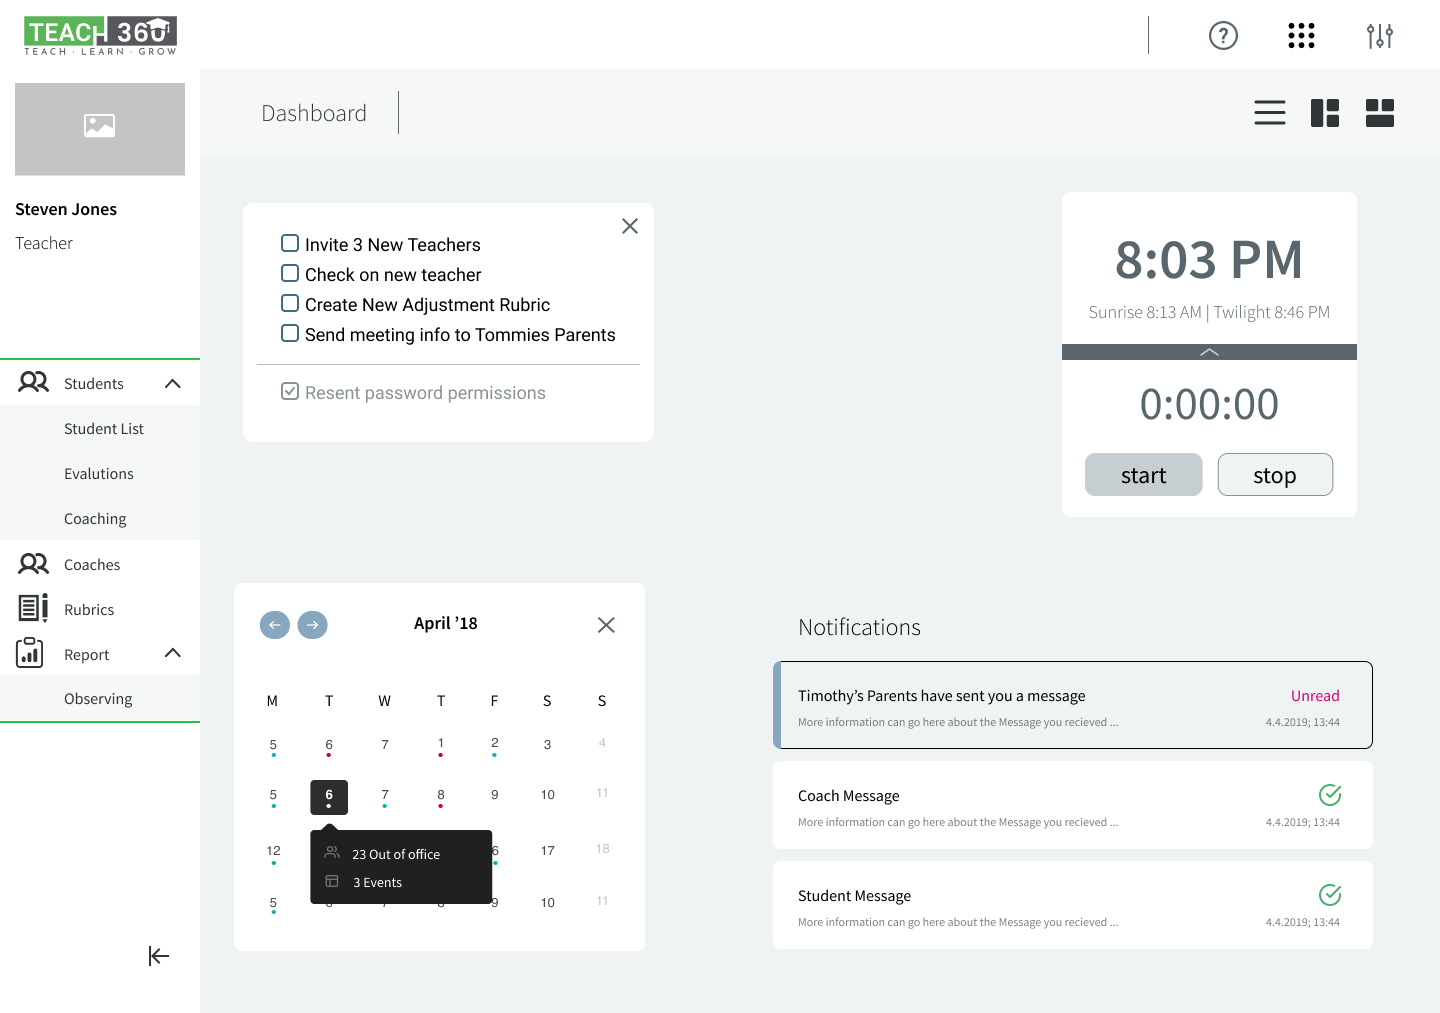Check Invite 3 New Teachers box

coord(290,243)
